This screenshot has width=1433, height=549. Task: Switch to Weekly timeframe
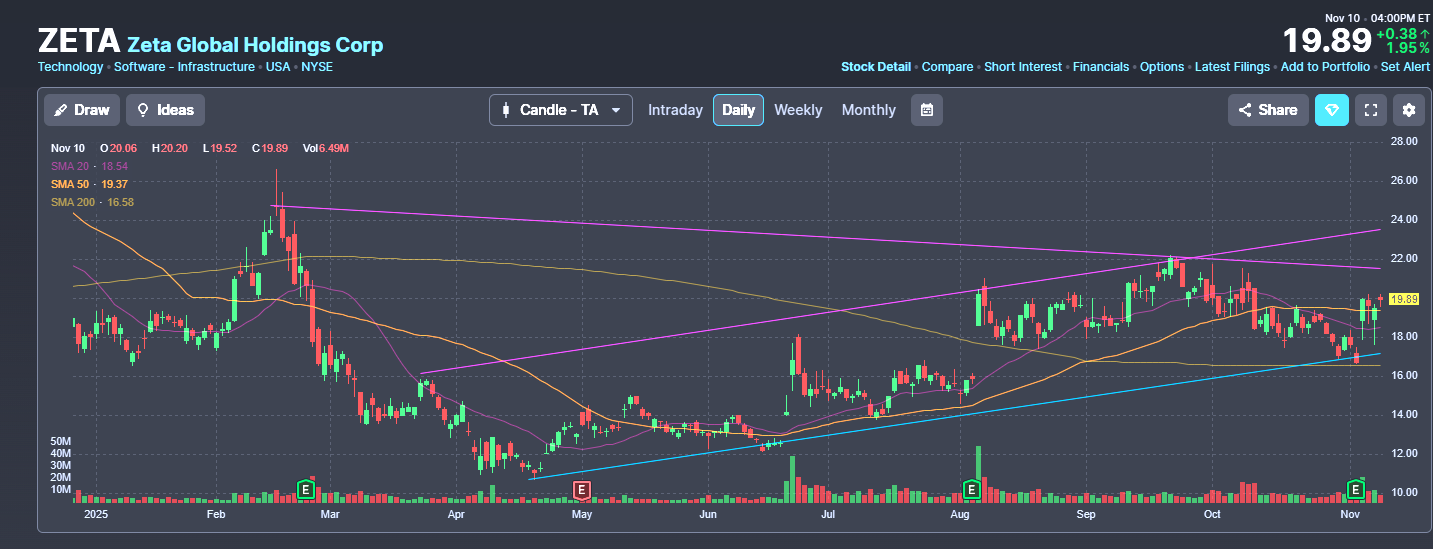tap(798, 110)
